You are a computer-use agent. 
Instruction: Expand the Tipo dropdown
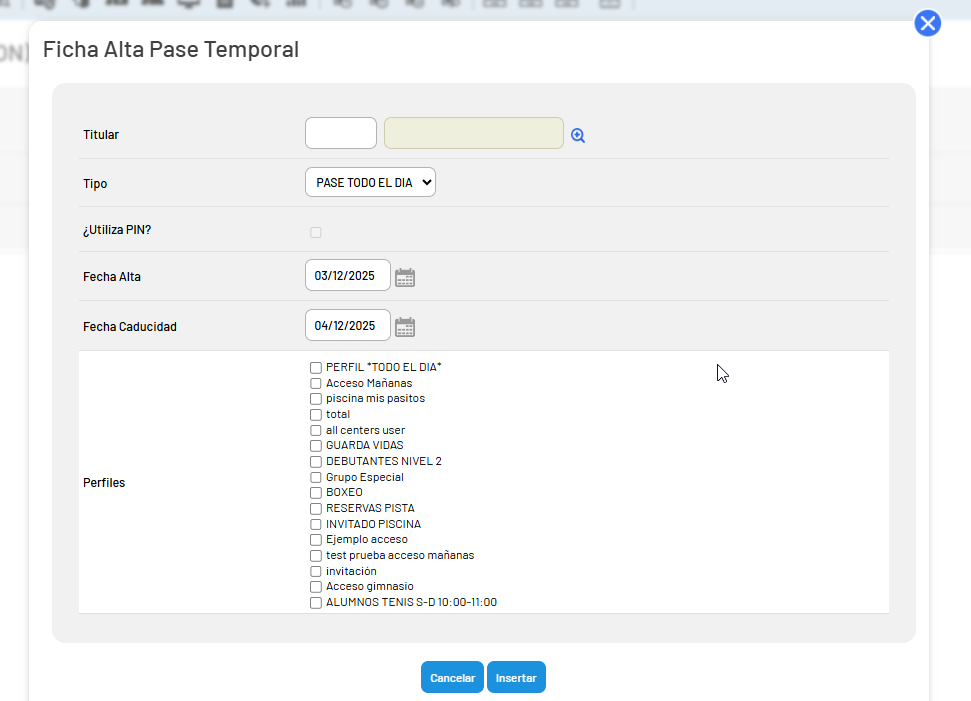(x=370, y=182)
